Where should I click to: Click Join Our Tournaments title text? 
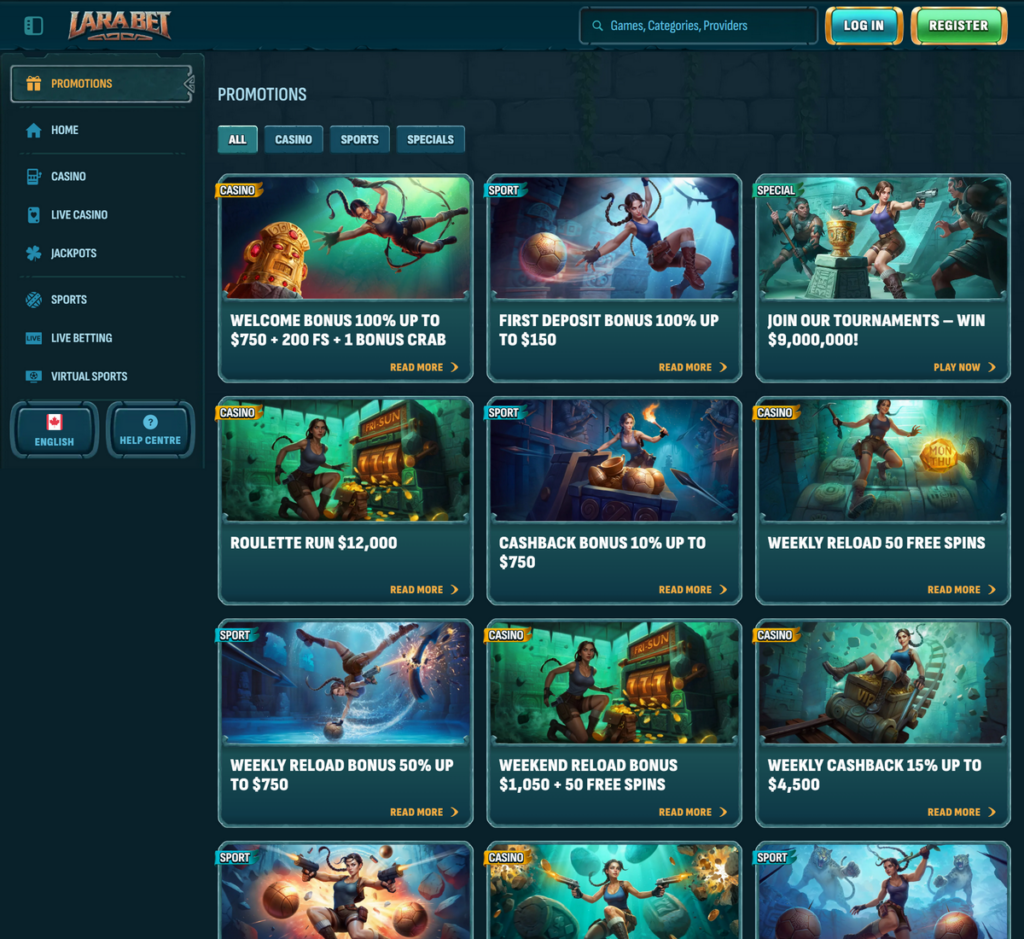[x=876, y=330]
